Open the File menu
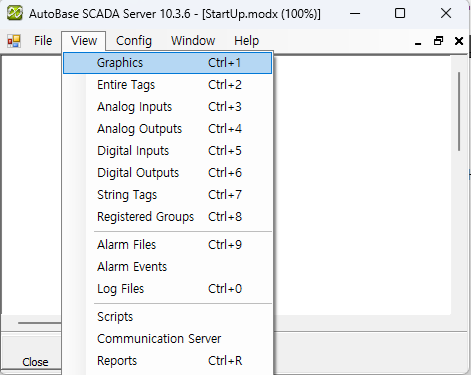Image resolution: width=471 pixels, height=375 pixels. pyautogui.click(x=43, y=41)
